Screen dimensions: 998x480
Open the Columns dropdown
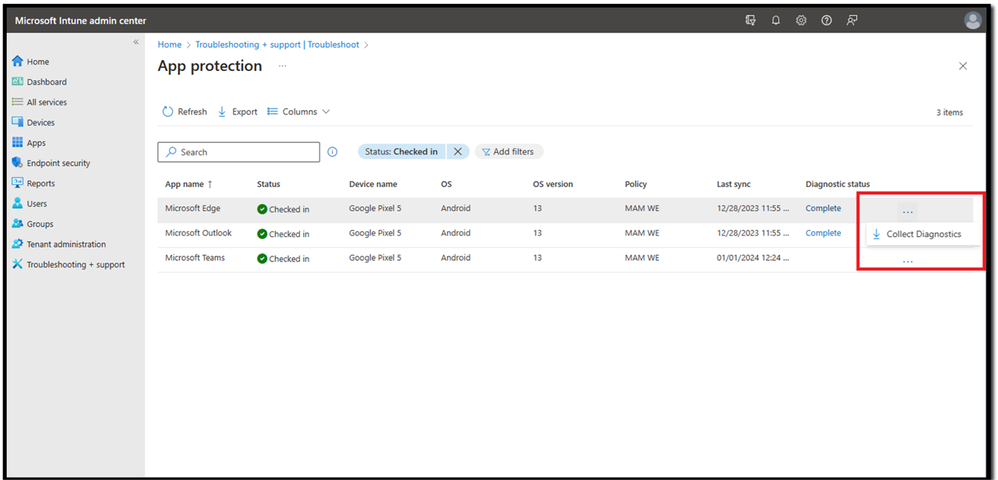tap(299, 112)
